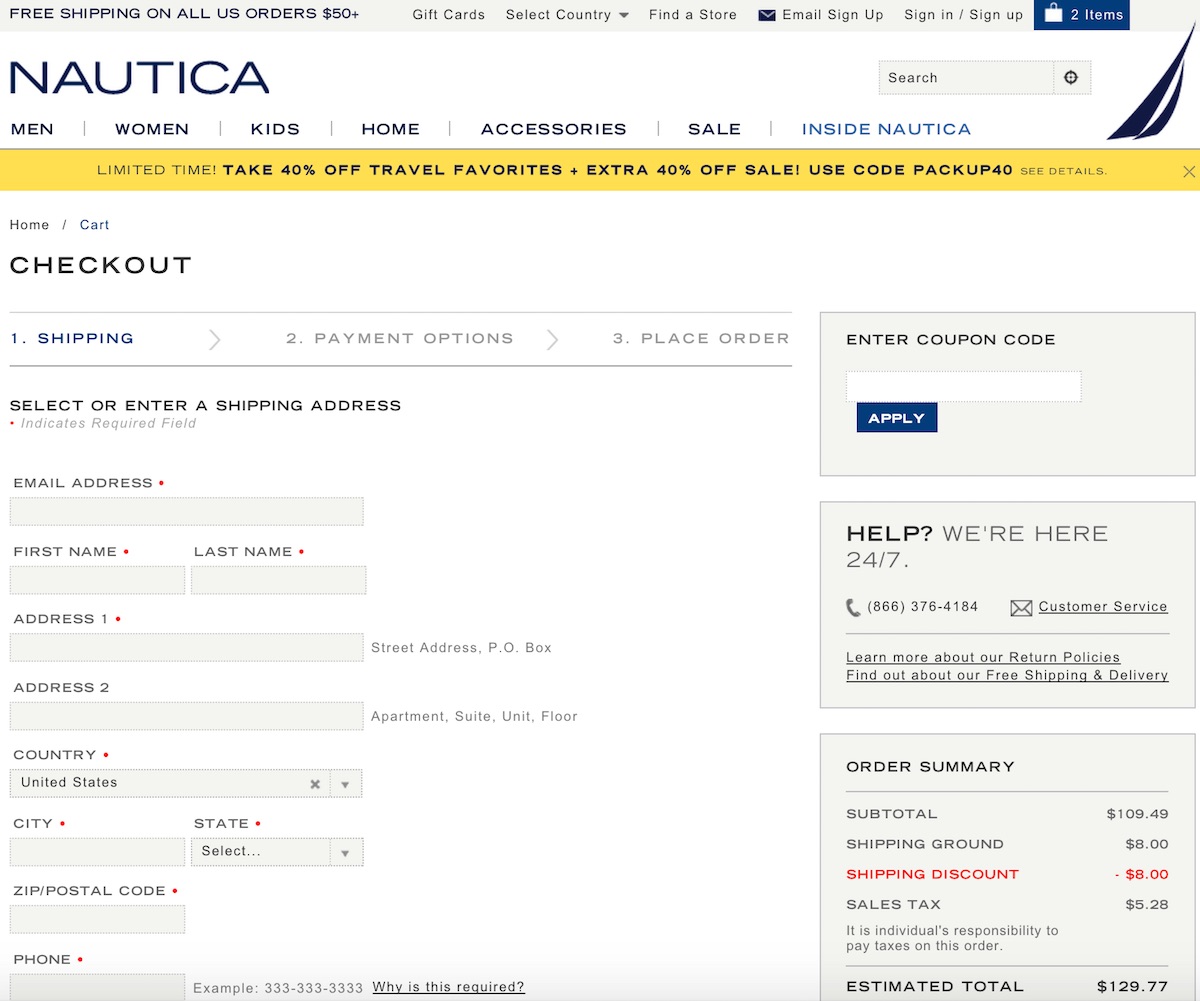Open the Country dropdown arrow
Screen dimensions: 1200x1001
coord(345,784)
